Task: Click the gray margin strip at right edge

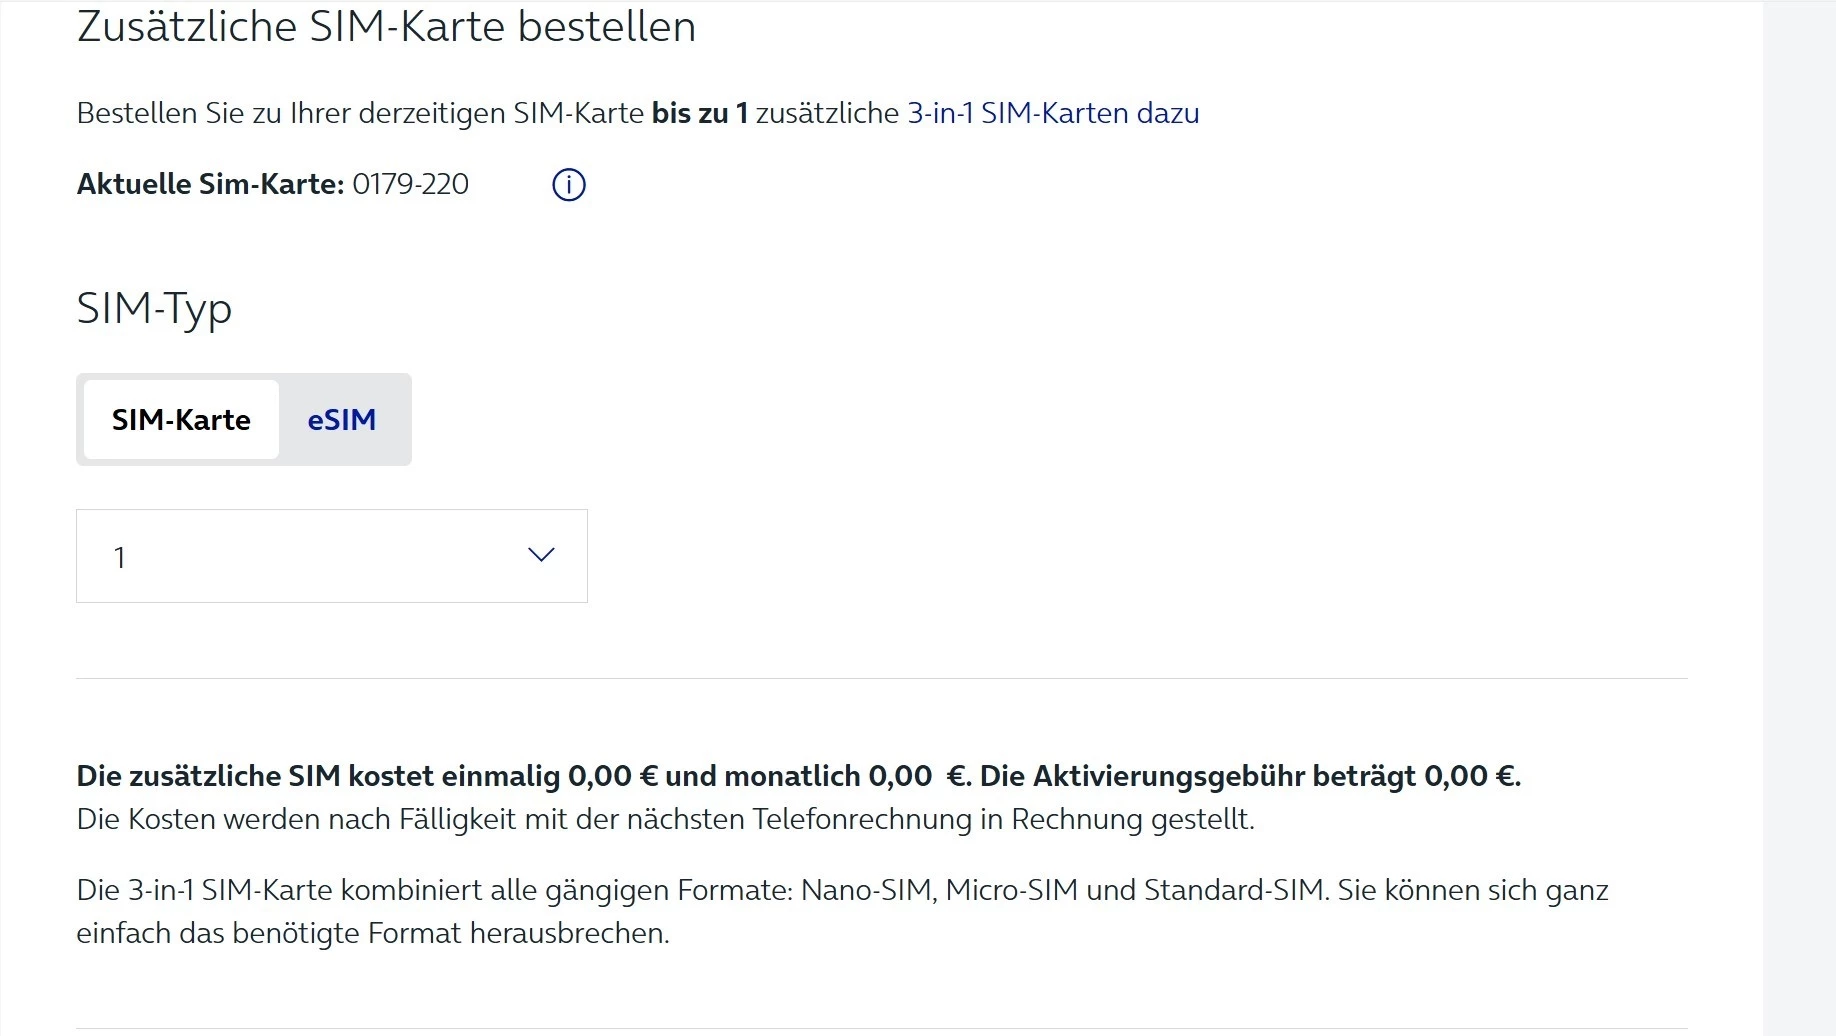Action: 1800,500
